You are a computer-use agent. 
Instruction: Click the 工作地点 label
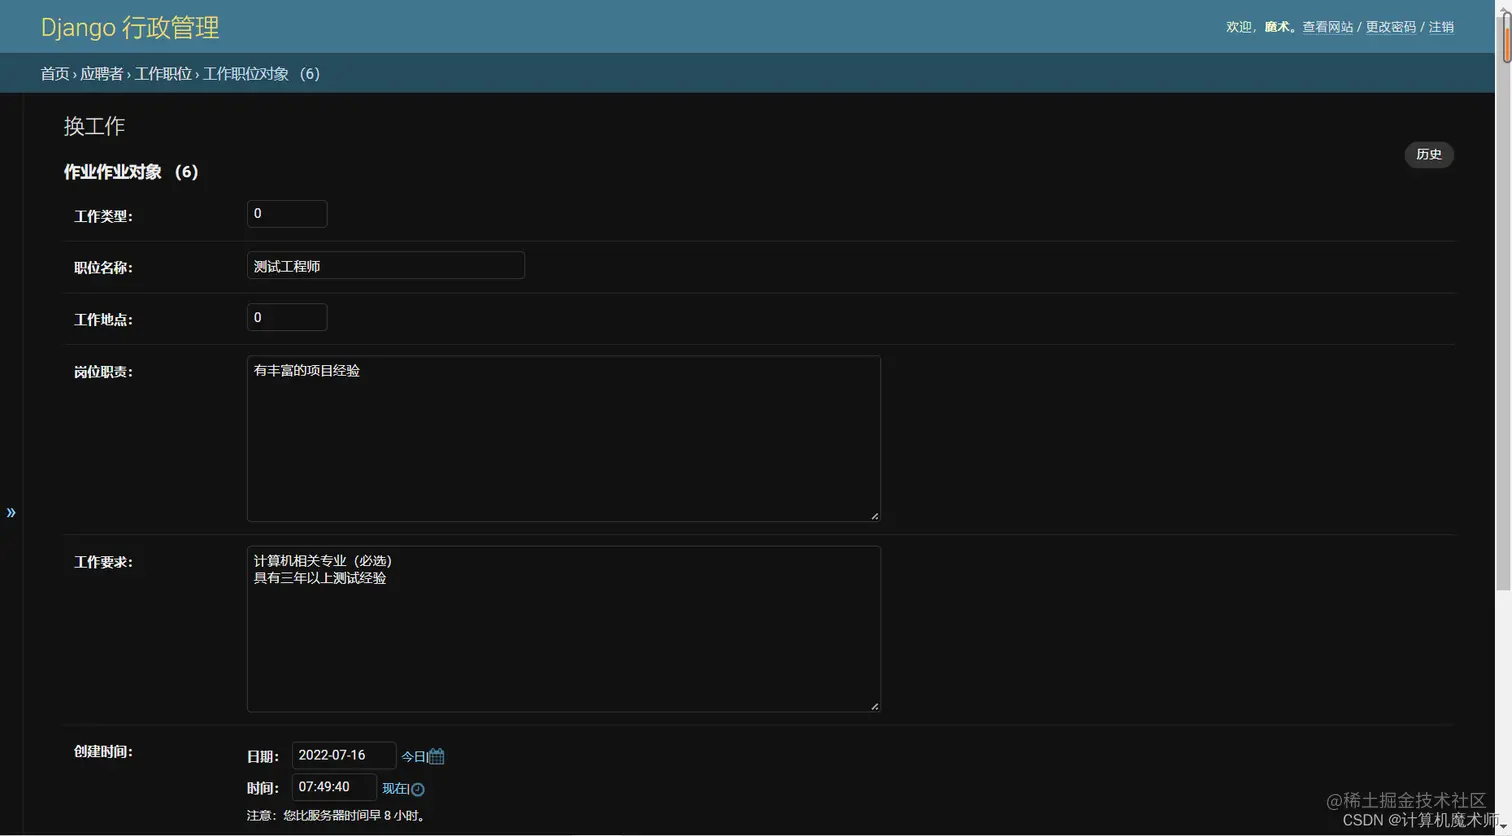point(103,320)
